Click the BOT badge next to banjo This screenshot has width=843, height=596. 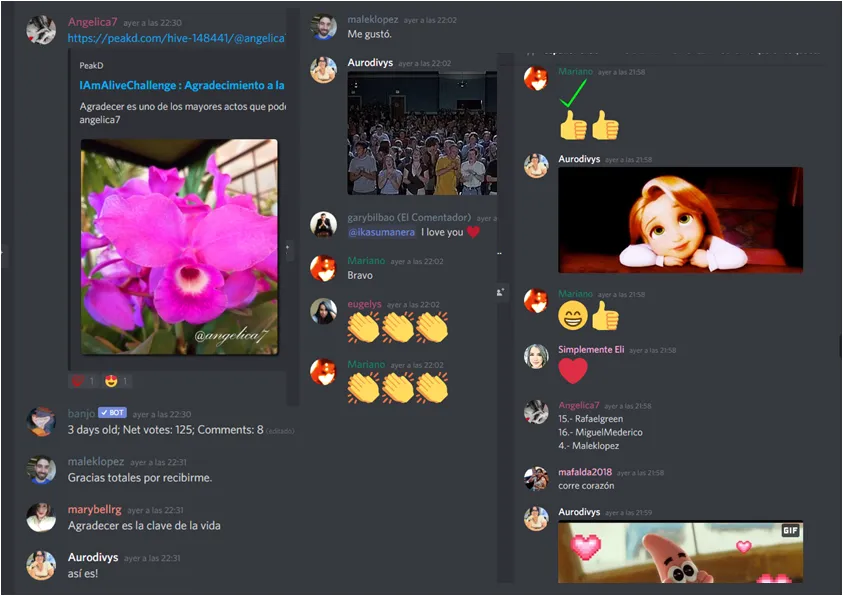(112, 413)
